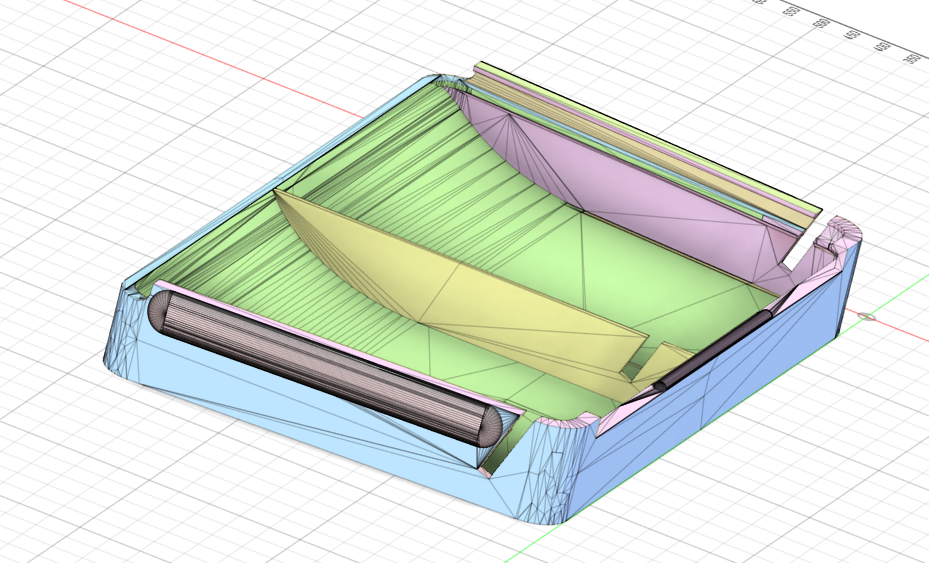Click the red axis line
This screenshot has width=929, height=563.
(213, 57)
